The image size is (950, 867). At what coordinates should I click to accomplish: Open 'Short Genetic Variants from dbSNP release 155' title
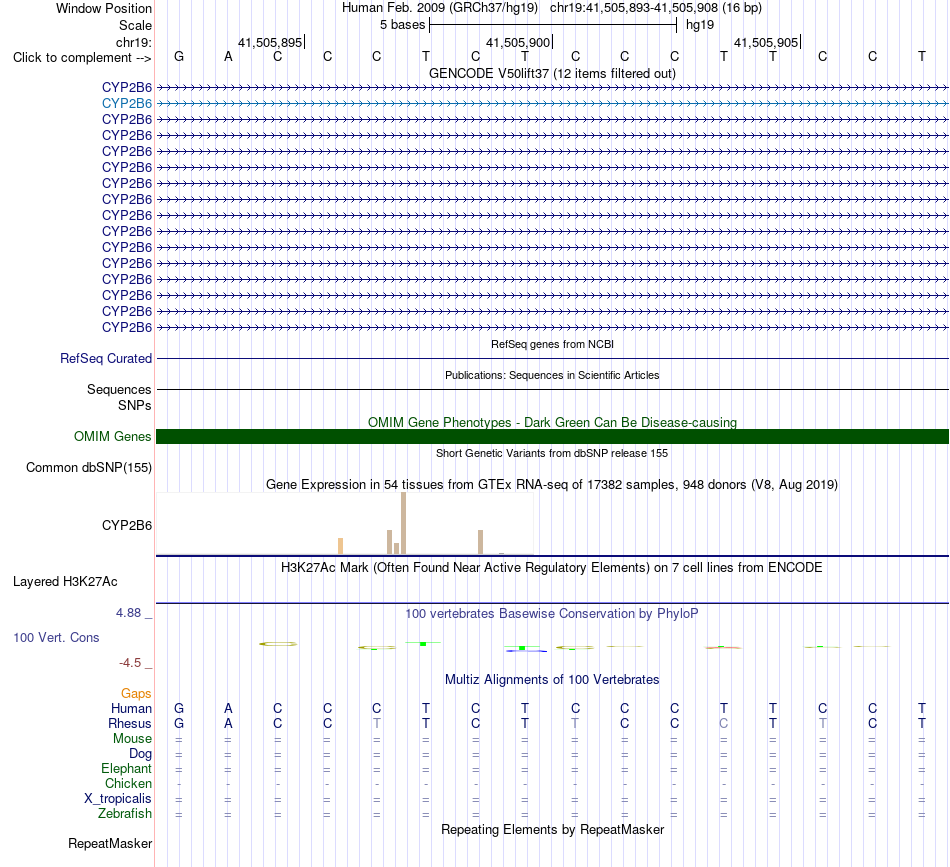pos(552,453)
